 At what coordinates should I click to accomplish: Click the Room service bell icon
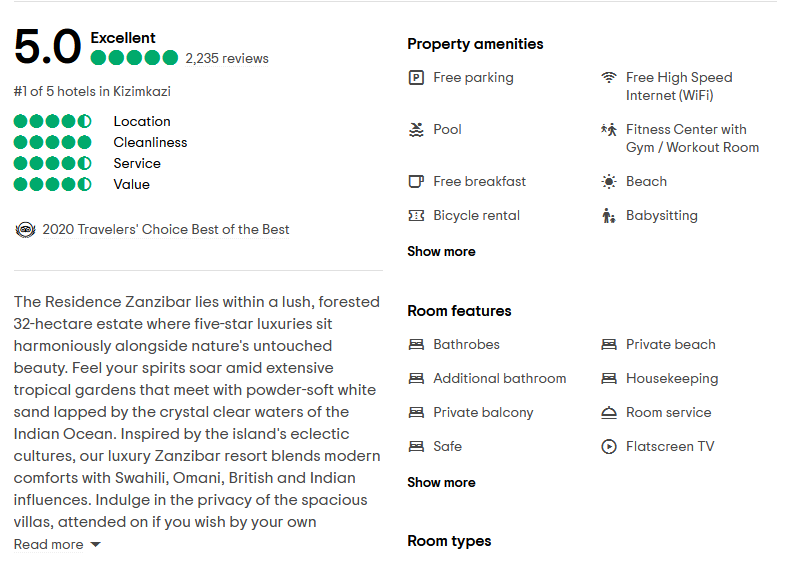click(x=609, y=413)
